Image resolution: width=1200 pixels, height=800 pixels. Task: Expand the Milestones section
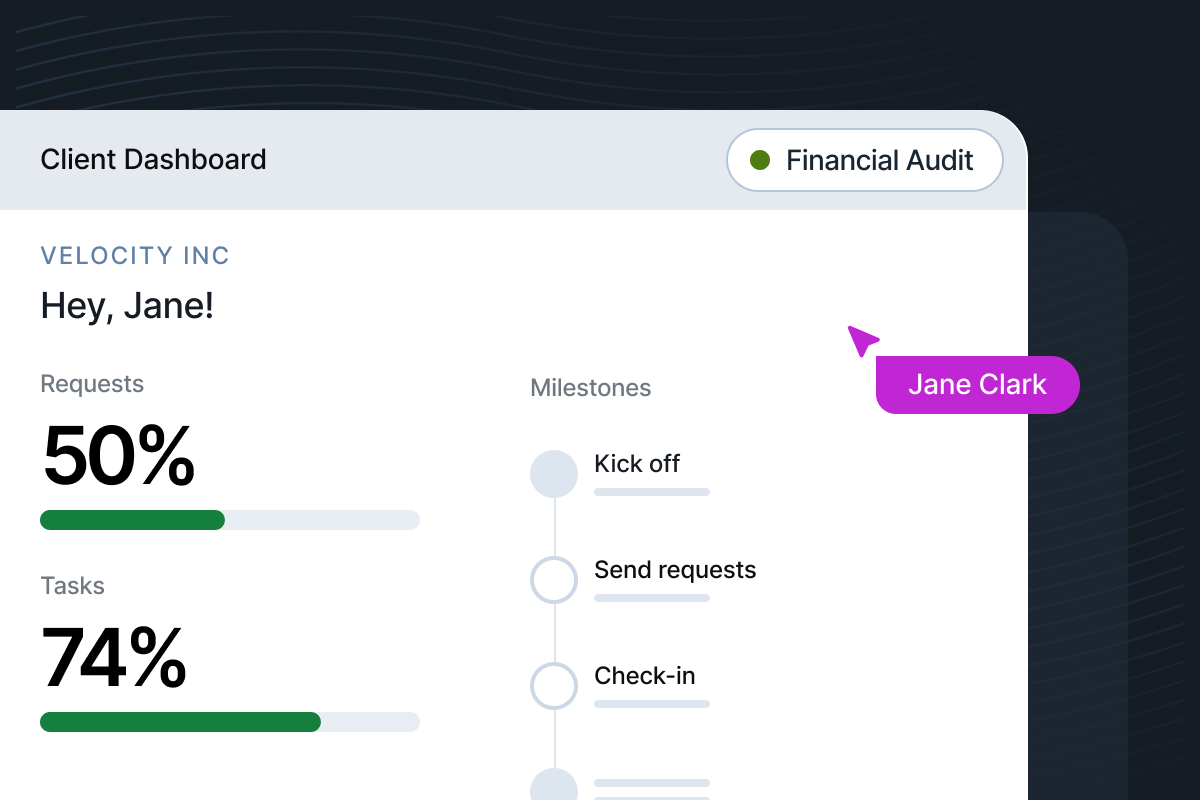tap(590, 388)
